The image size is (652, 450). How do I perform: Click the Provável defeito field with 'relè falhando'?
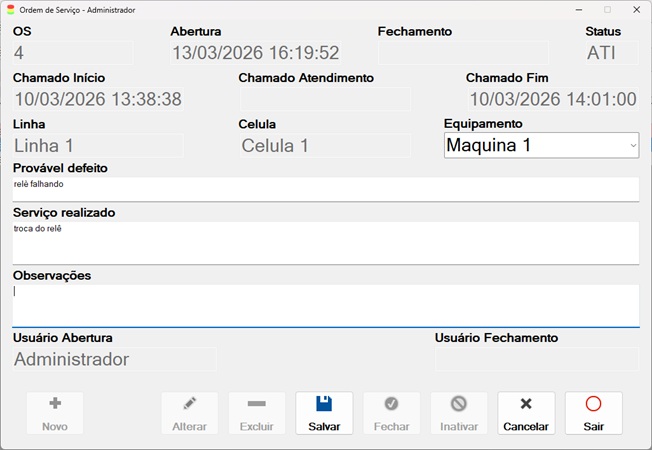tap(326, 189)
